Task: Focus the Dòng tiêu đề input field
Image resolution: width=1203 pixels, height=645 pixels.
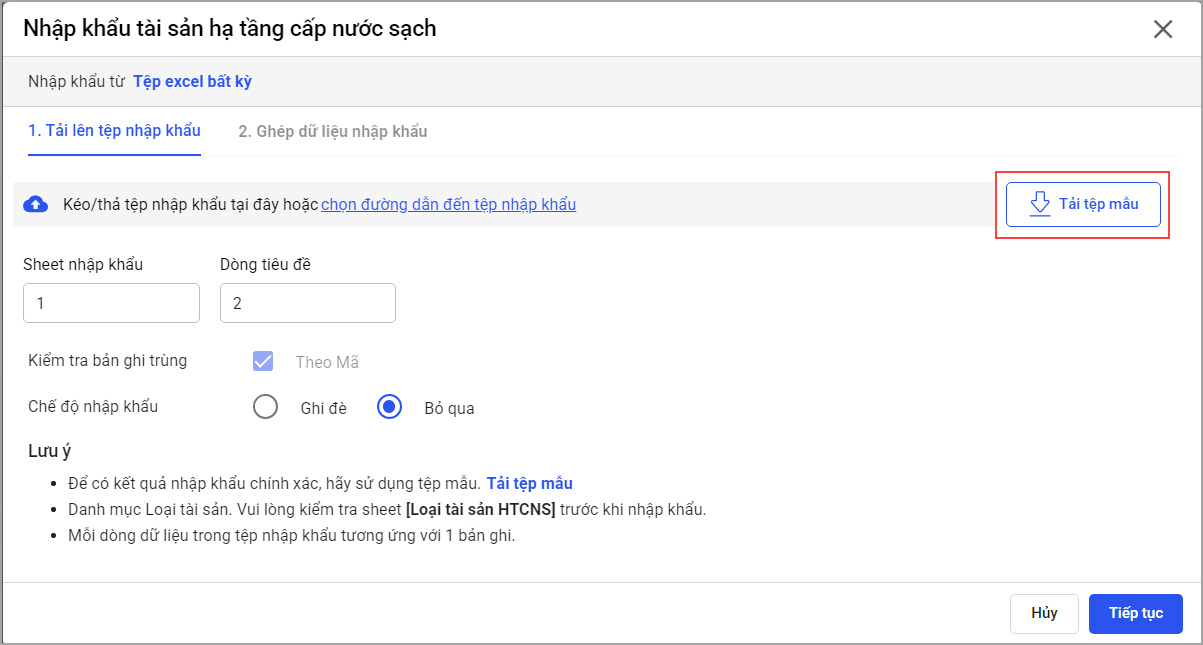Action: [x=307, y=303]
